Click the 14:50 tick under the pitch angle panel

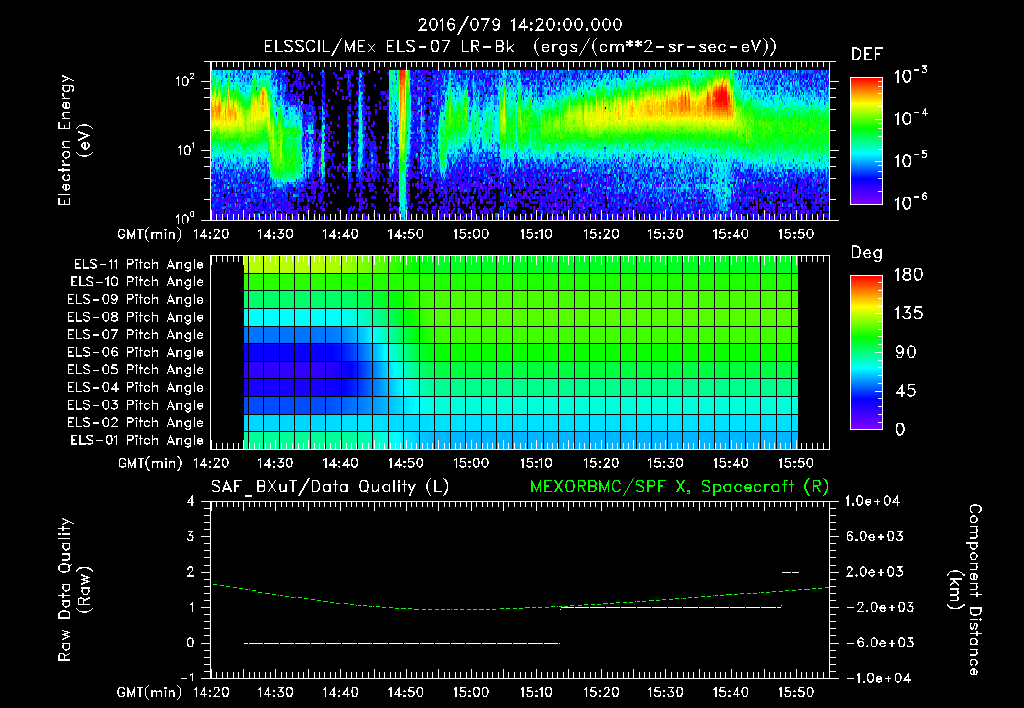(x=406, y=464)
